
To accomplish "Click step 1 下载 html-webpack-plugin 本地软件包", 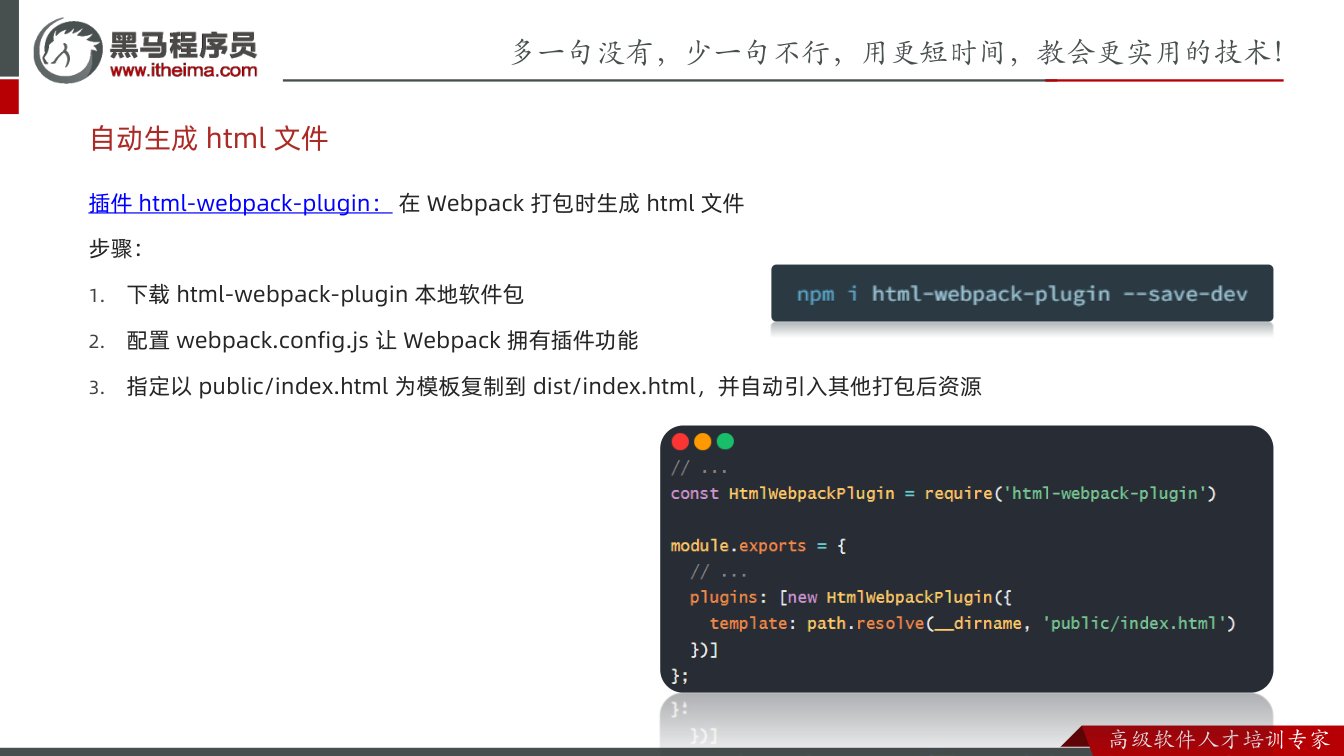I will (x=325, y=294).
